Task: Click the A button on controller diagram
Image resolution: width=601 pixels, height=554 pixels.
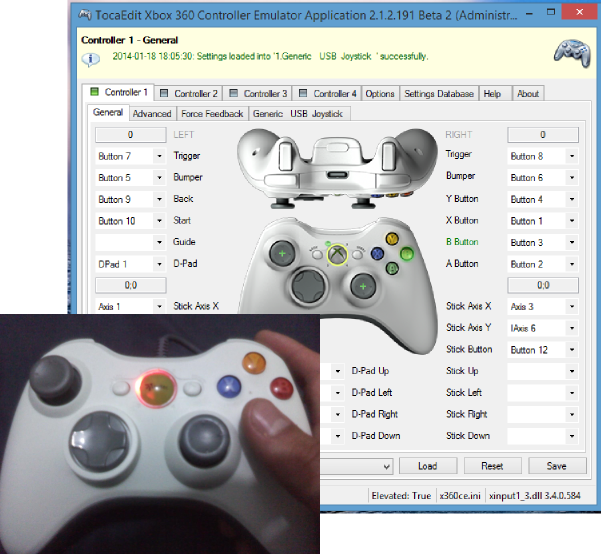Action: (392, 268)
